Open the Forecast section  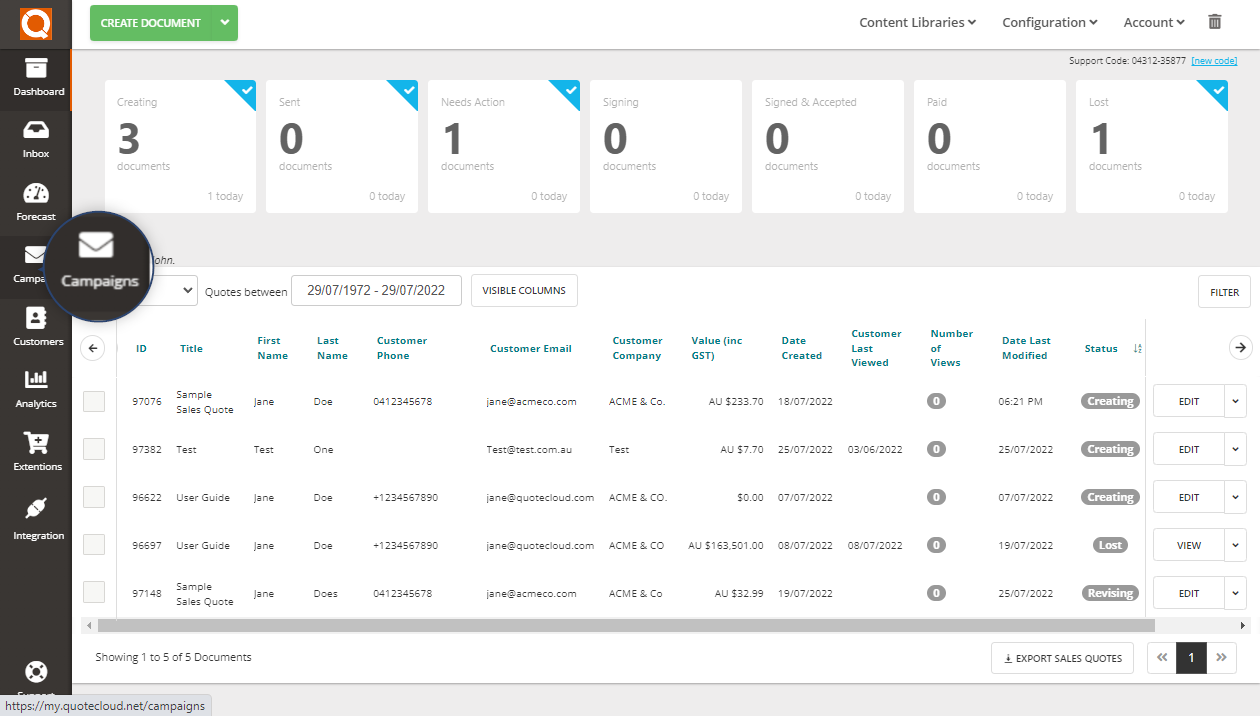pos(37,203)
